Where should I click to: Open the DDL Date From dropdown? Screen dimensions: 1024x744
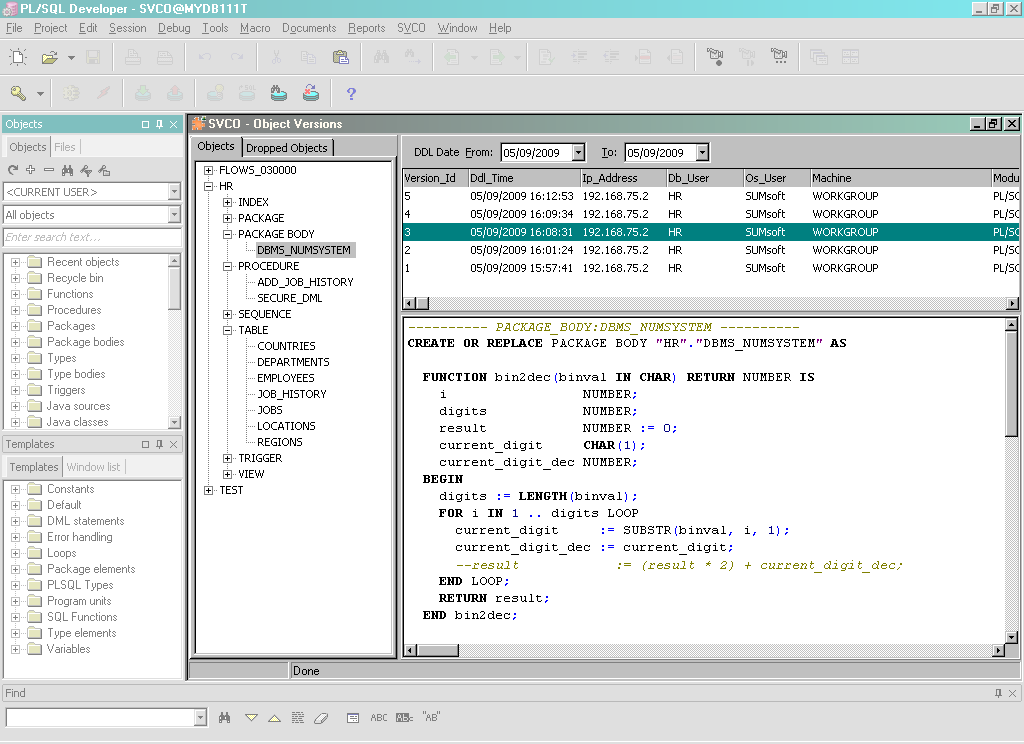click(578, 153)
